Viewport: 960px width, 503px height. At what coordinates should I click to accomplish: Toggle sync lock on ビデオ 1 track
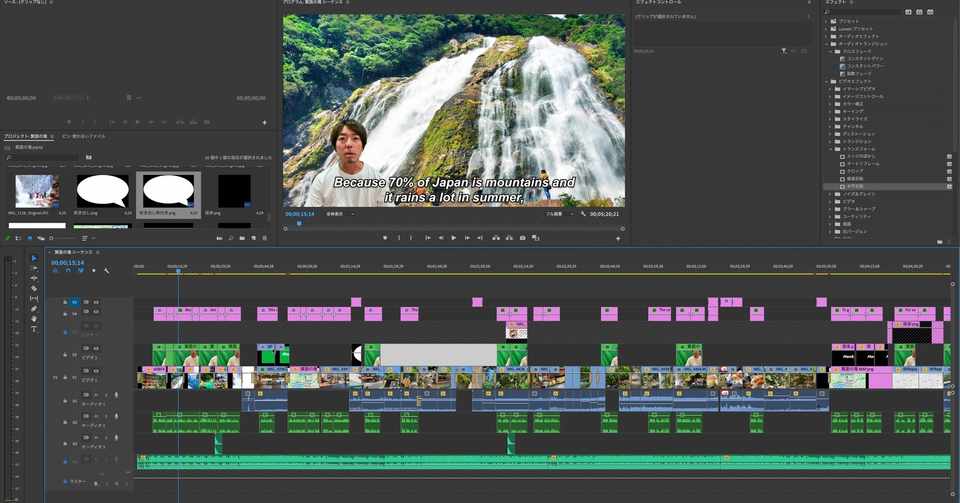click(x=86, y=371)
